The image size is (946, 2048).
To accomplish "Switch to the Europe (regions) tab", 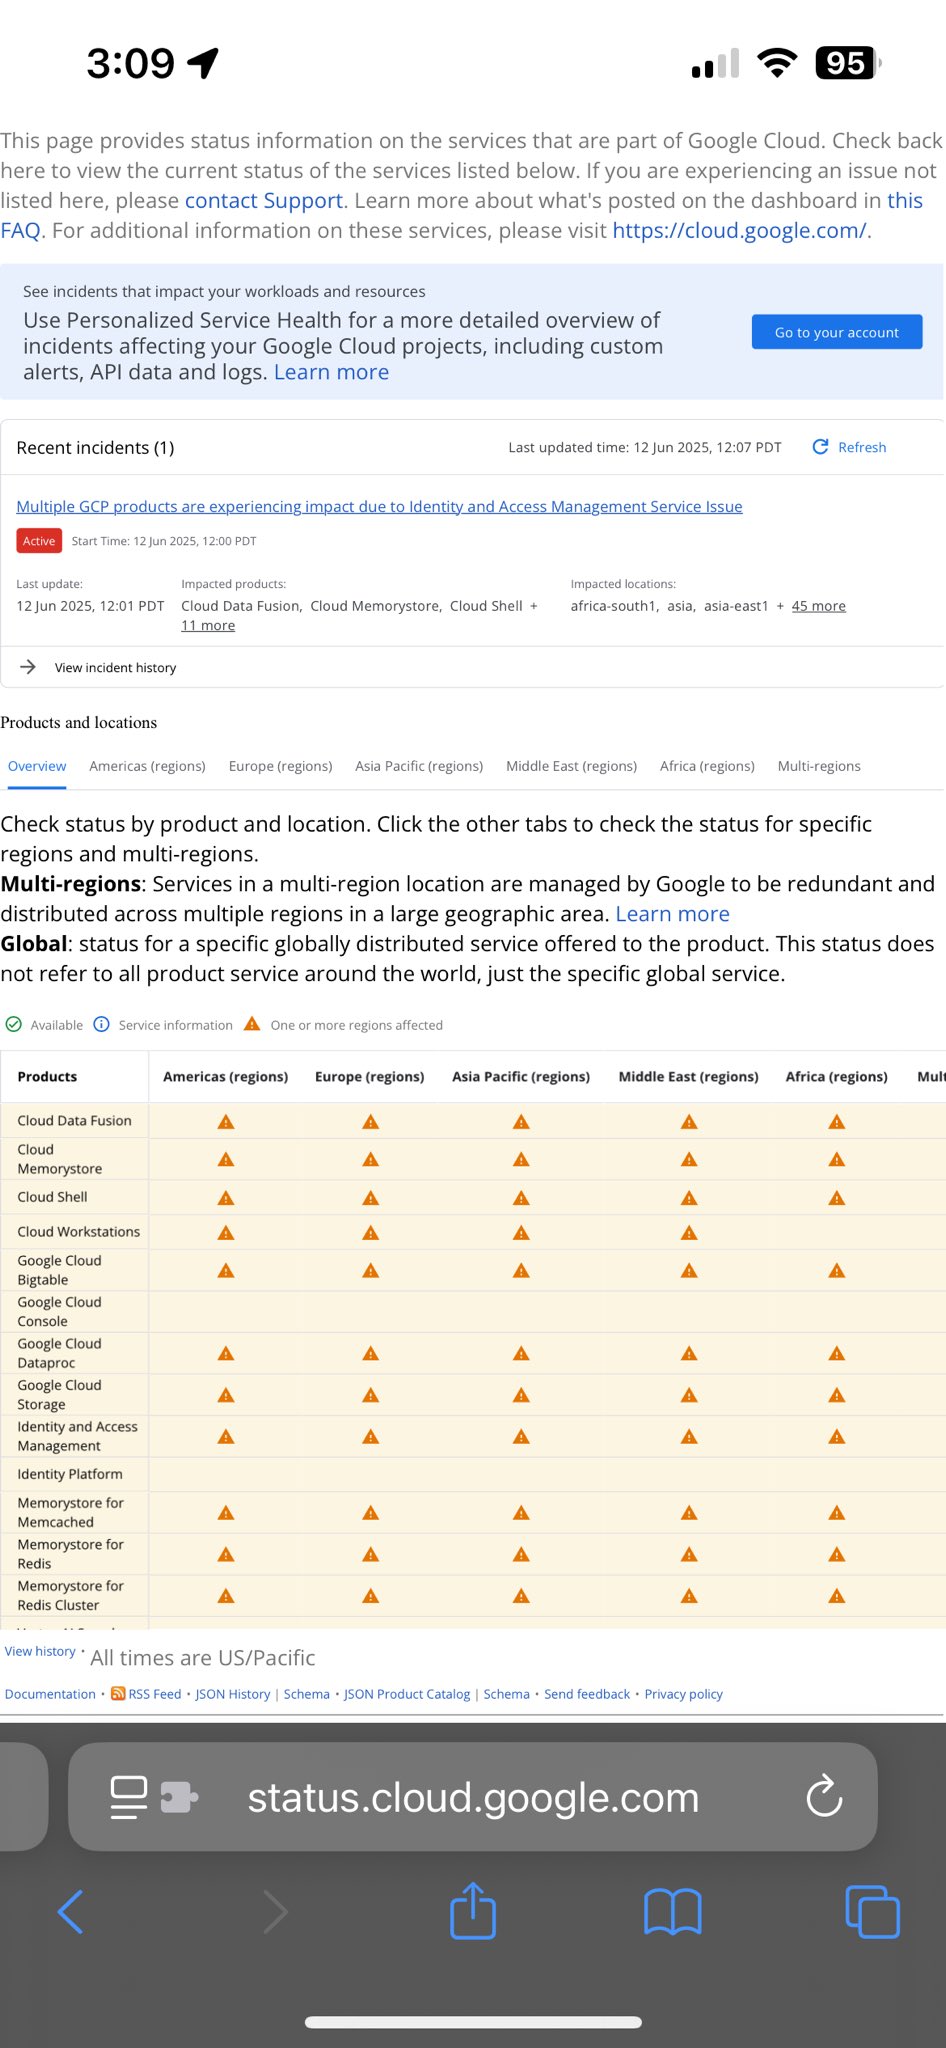I will 280,766.
